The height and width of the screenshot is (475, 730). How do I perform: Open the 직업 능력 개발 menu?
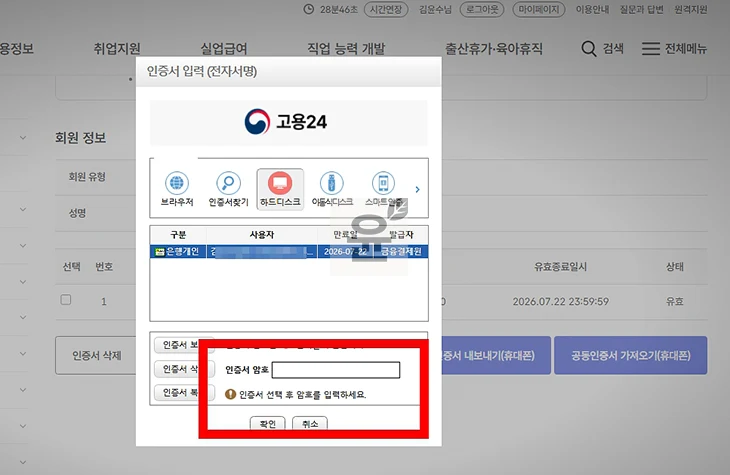[346, 48]
